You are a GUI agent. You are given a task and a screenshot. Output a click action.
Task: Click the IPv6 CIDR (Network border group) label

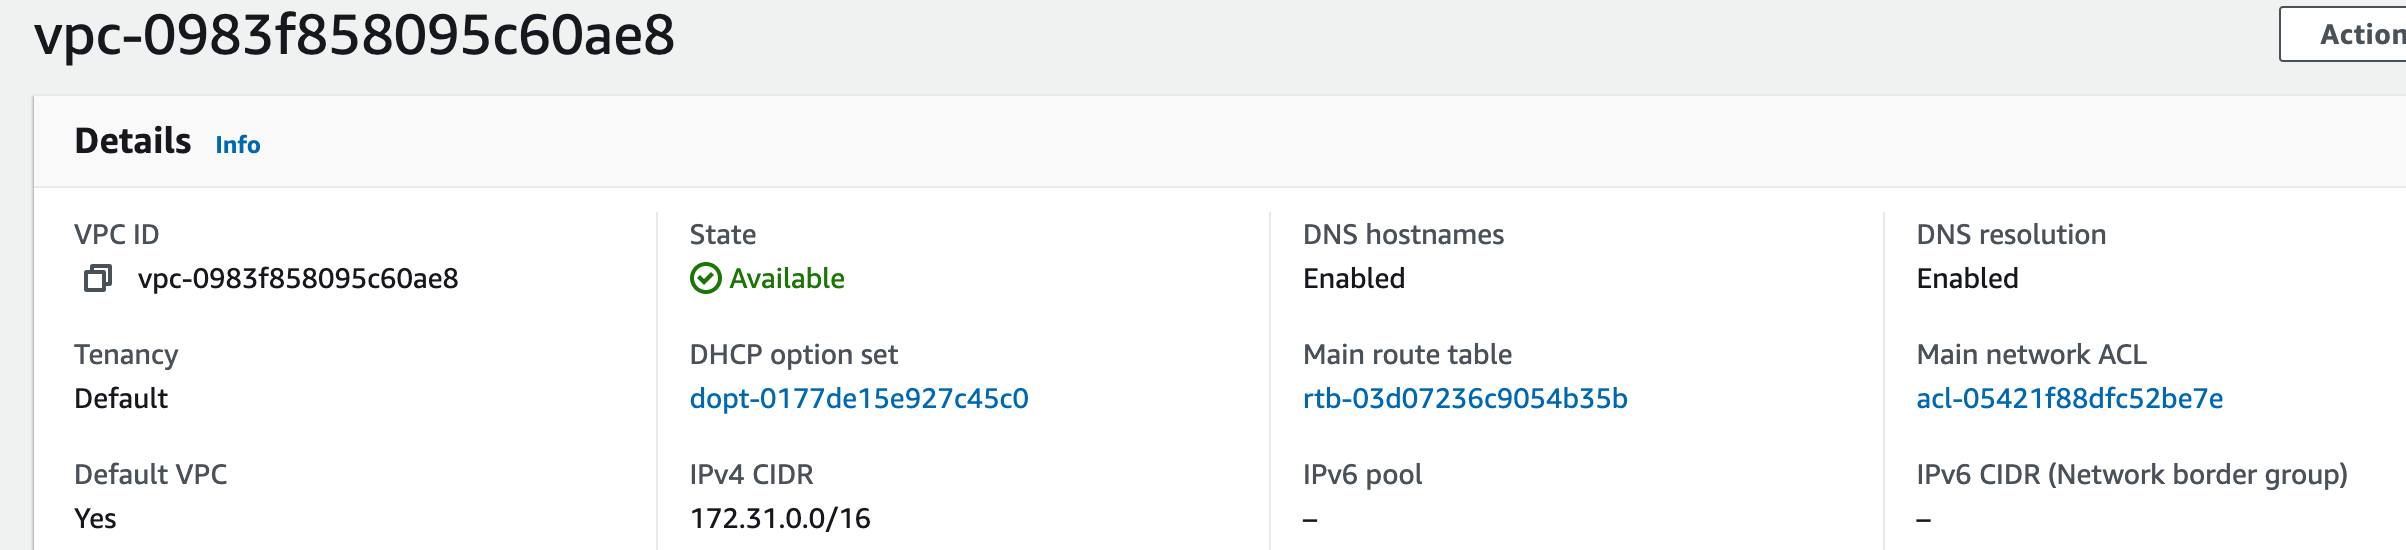[2131, 474]
